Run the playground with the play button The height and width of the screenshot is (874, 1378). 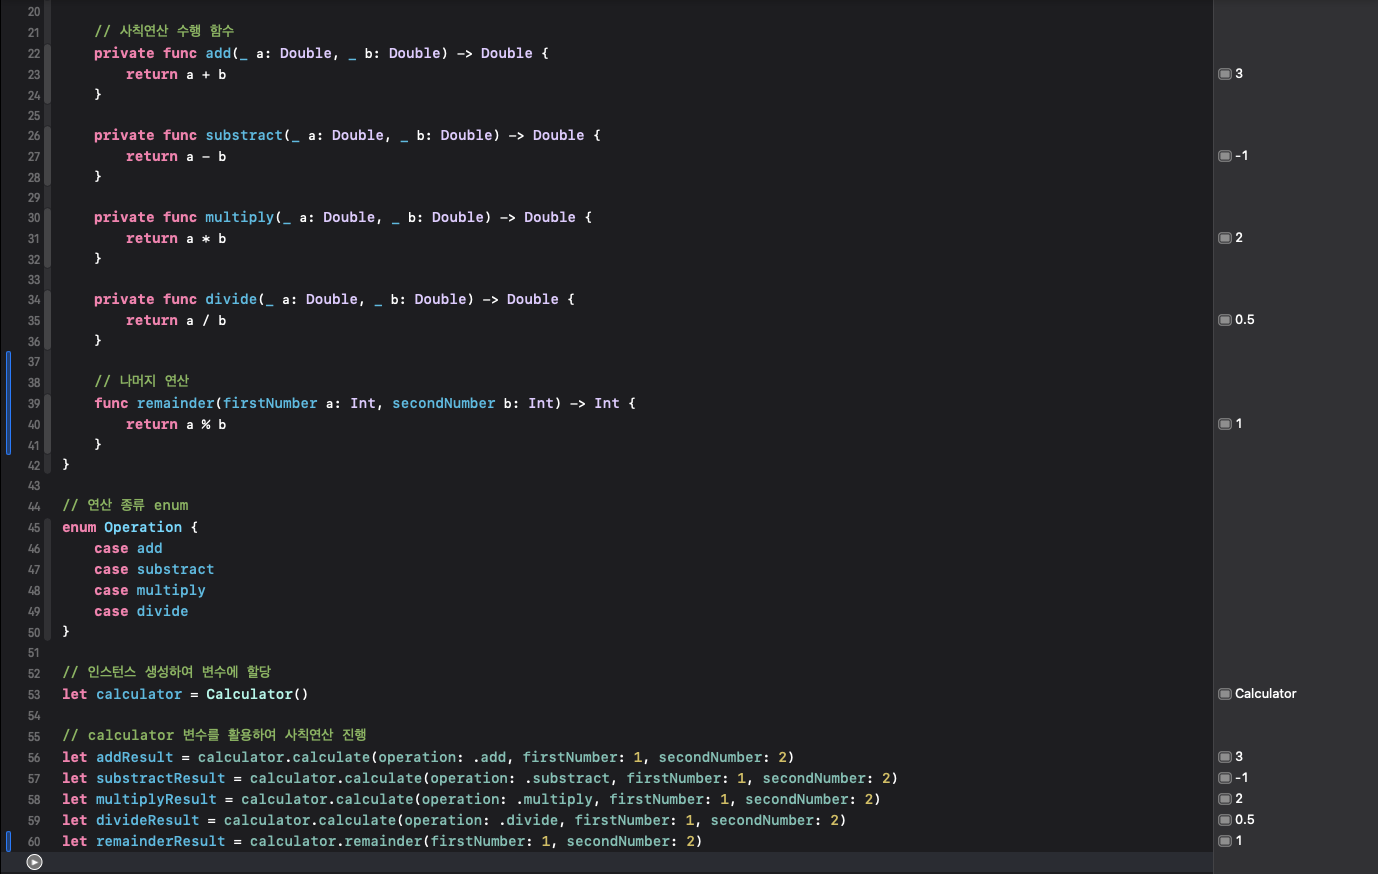(x=34, y=862)
